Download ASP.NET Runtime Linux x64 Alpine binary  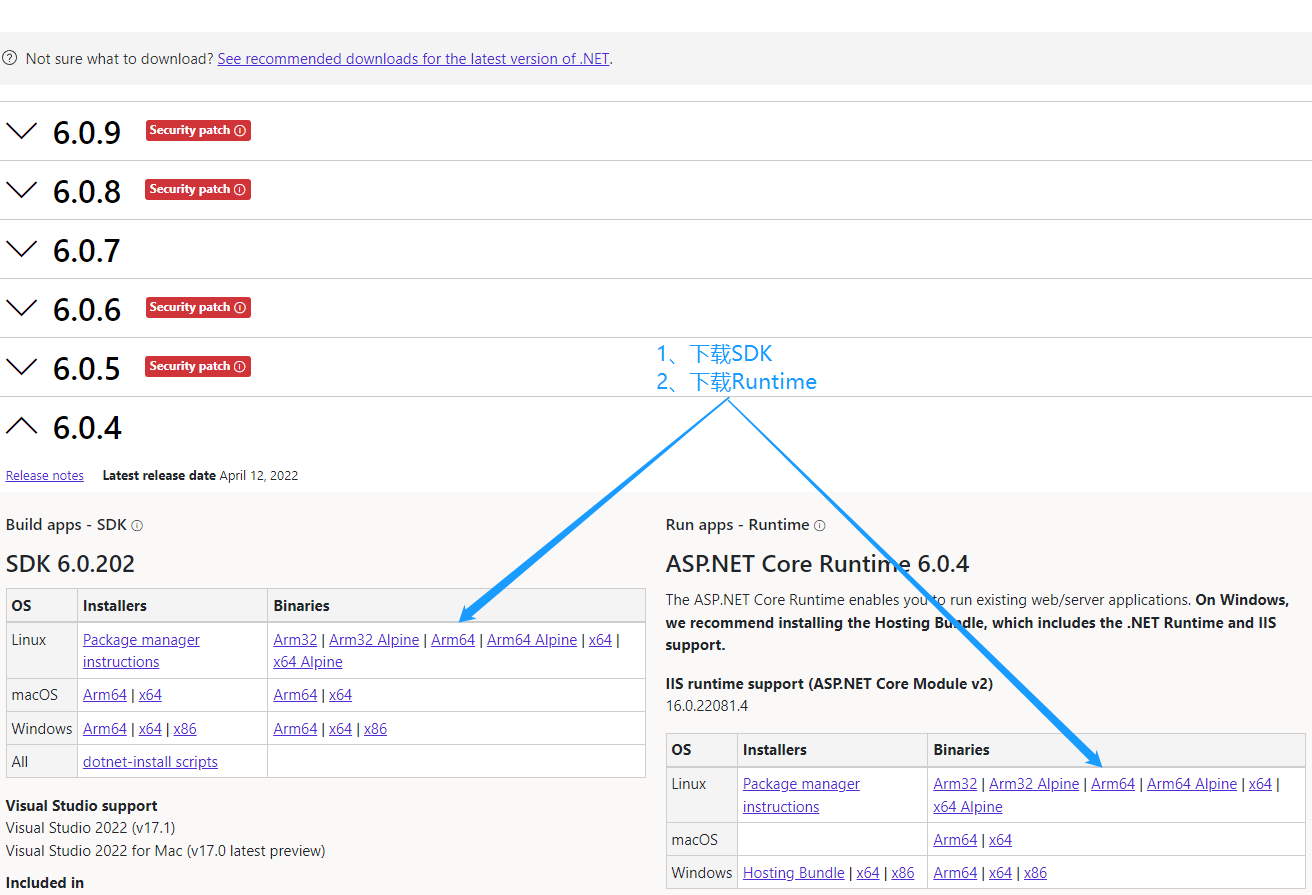[968, 807]
